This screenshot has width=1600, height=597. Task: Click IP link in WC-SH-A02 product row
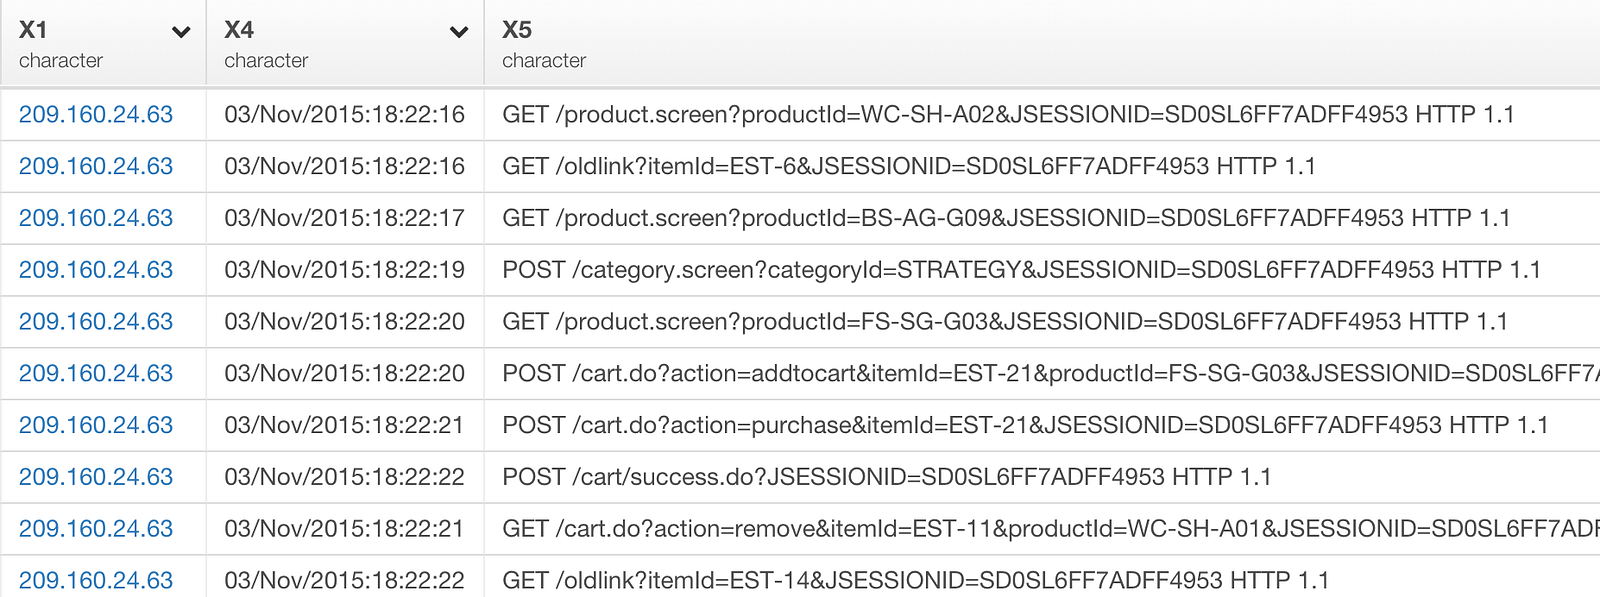click(96, 115)
